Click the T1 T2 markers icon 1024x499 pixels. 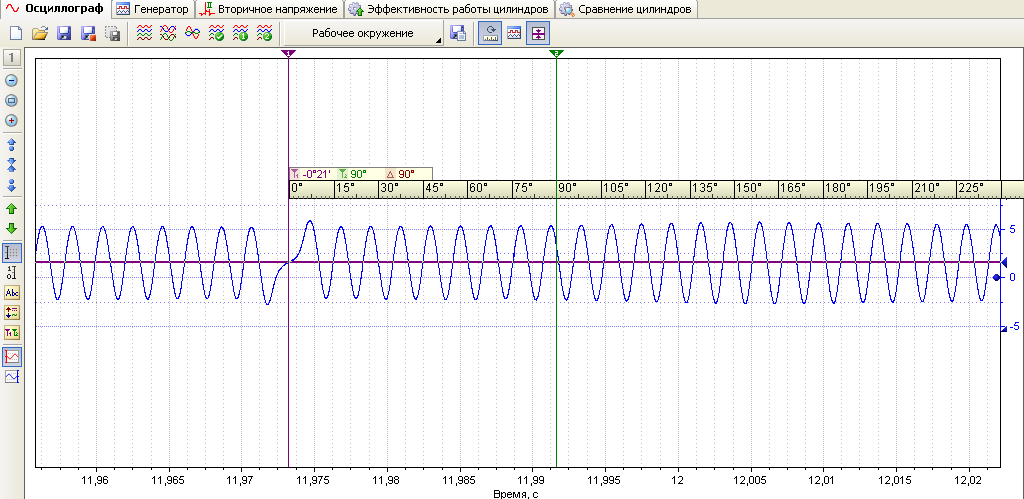[12, 333]
